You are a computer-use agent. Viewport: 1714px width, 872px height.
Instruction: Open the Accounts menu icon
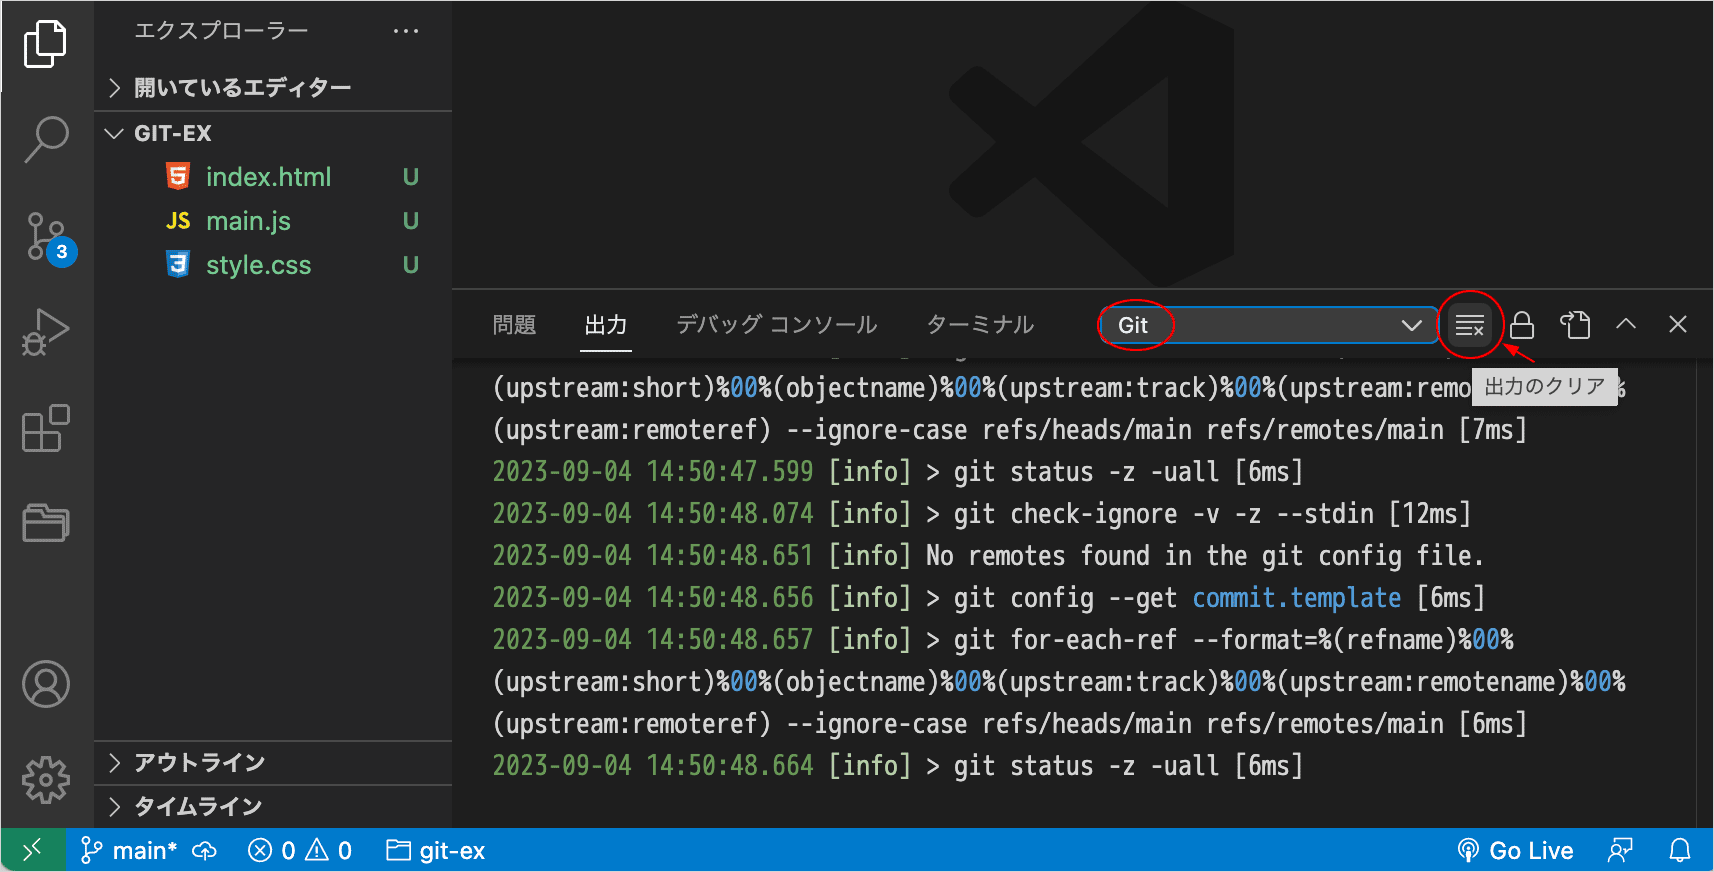(x=46, y=685)
